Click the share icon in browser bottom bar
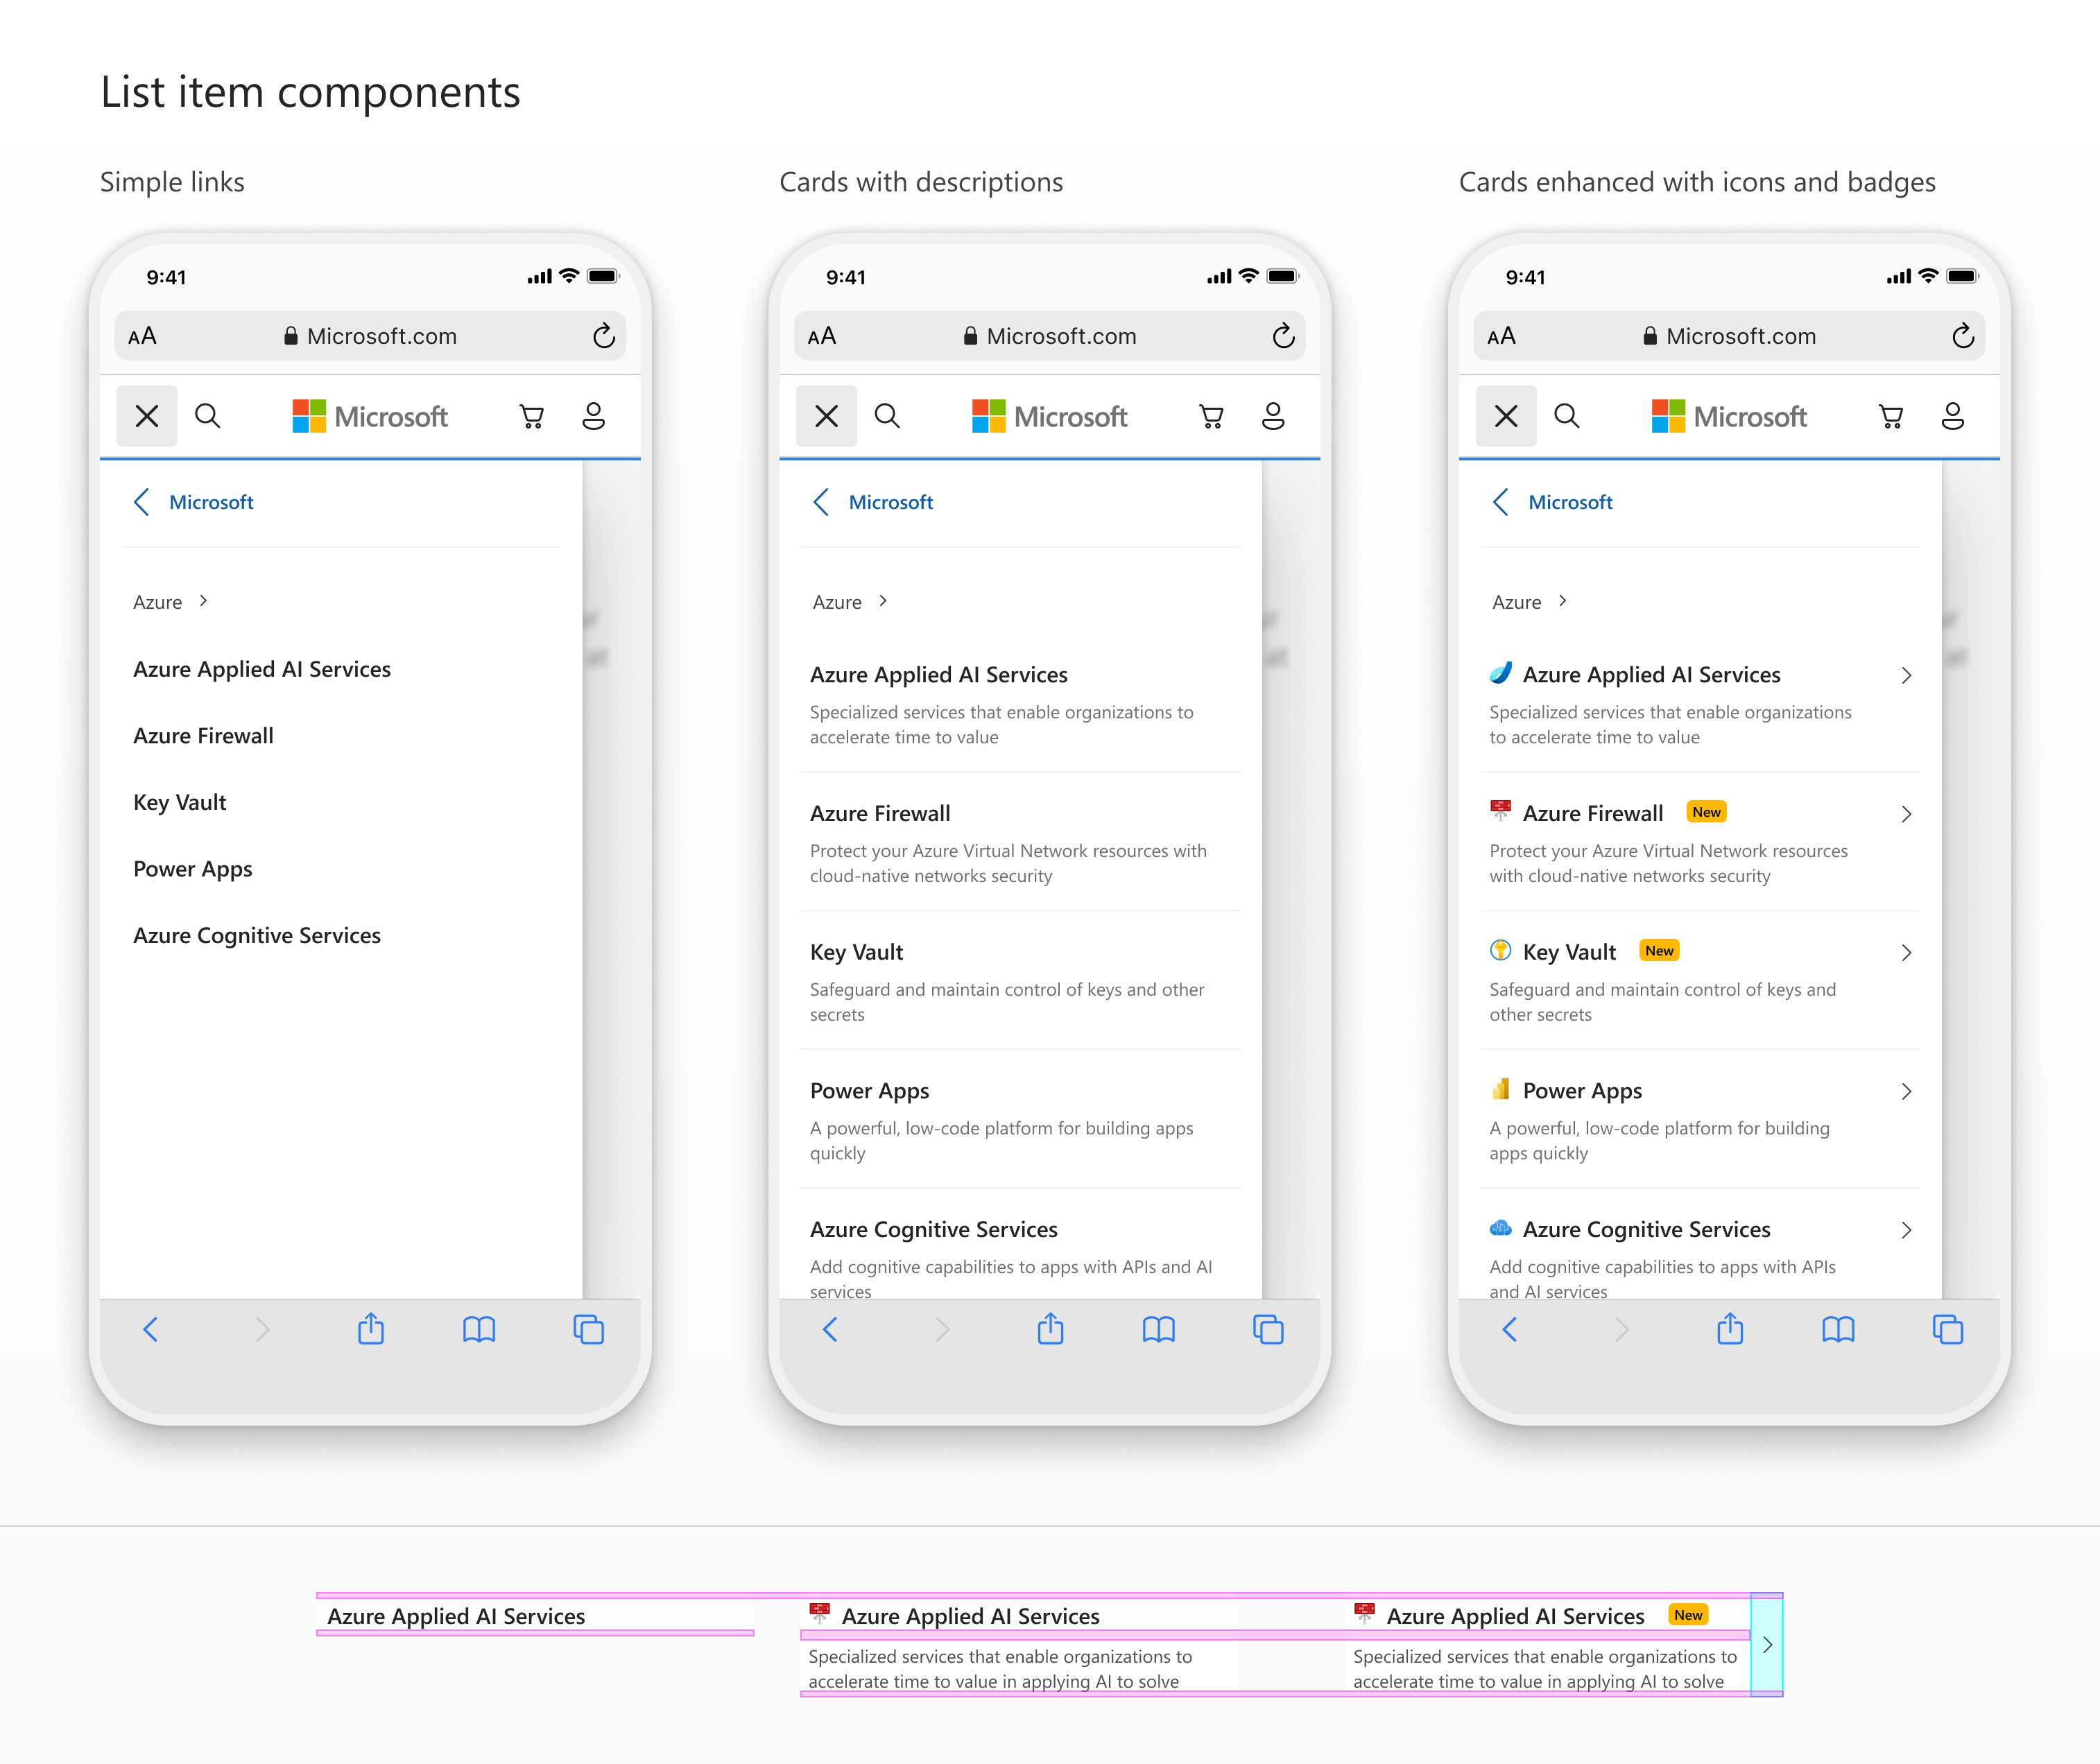The width and height of the screenshot is (2100, 1764). (372, 1329)
